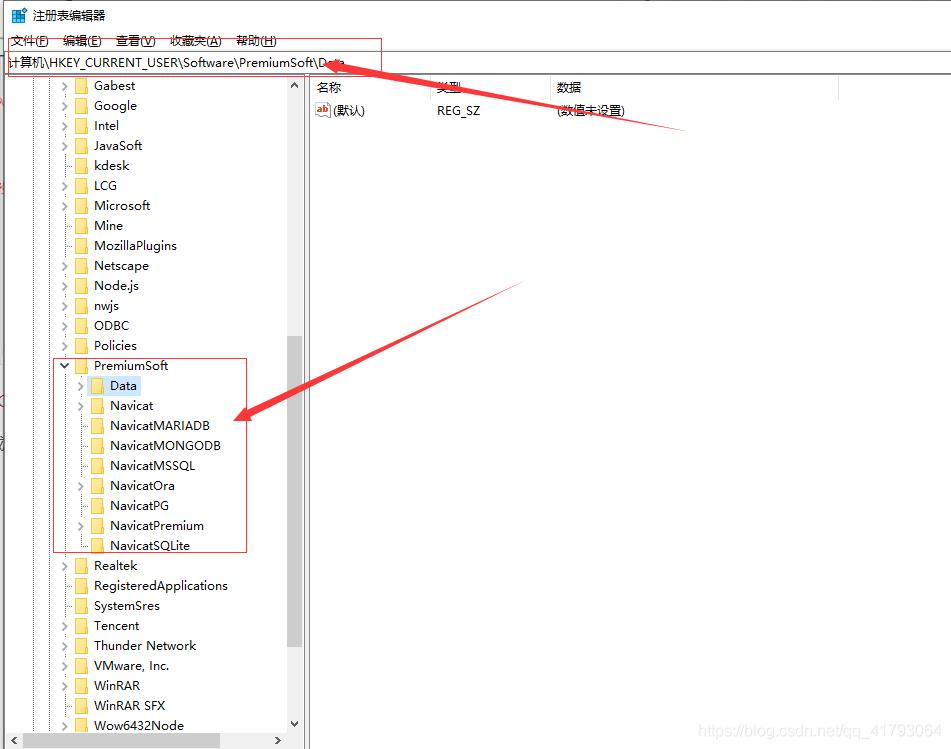
Task: Click the tree scrollbar down arrow
Action: point(294,723)
